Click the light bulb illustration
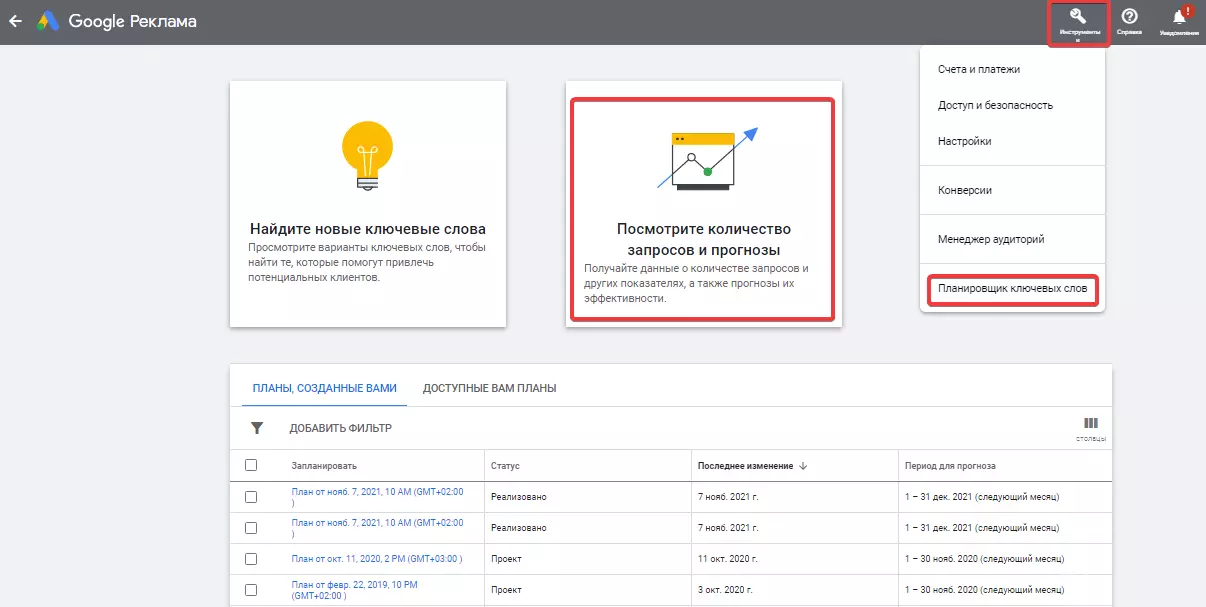The image size is (1206, 607). [x=367, y=155]
